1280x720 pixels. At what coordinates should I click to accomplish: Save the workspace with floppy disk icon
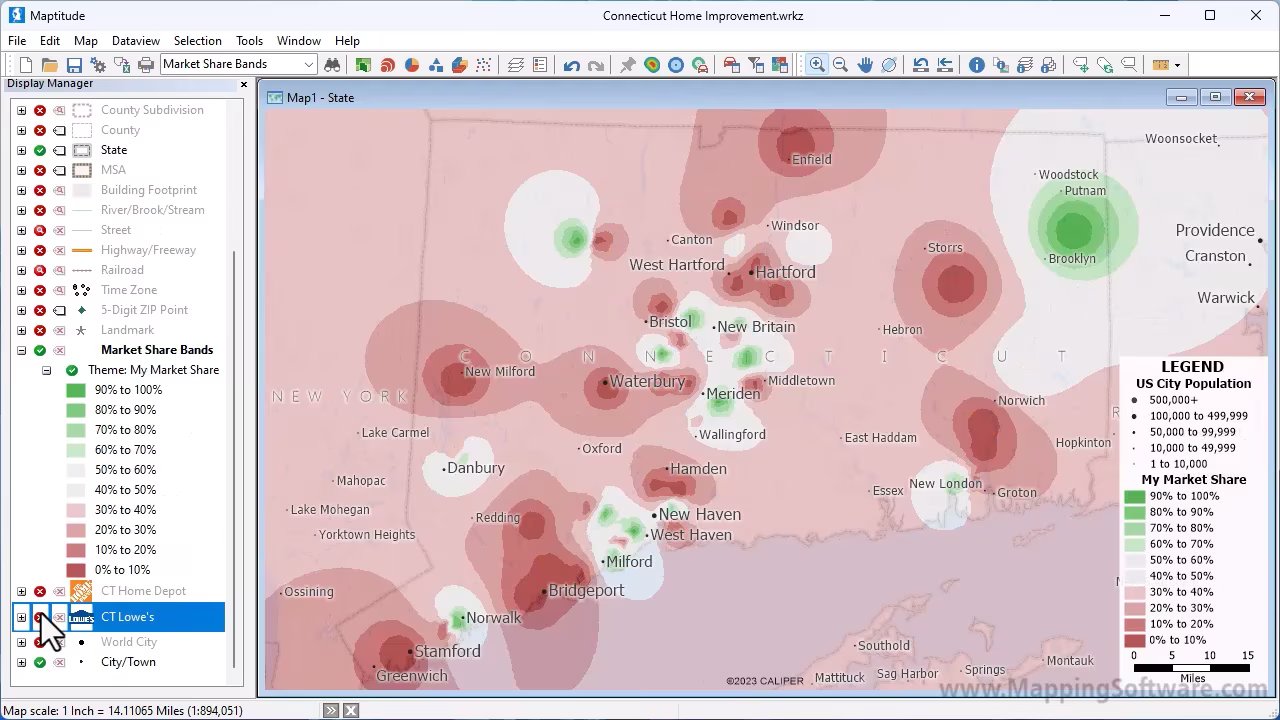coord(74,65)
